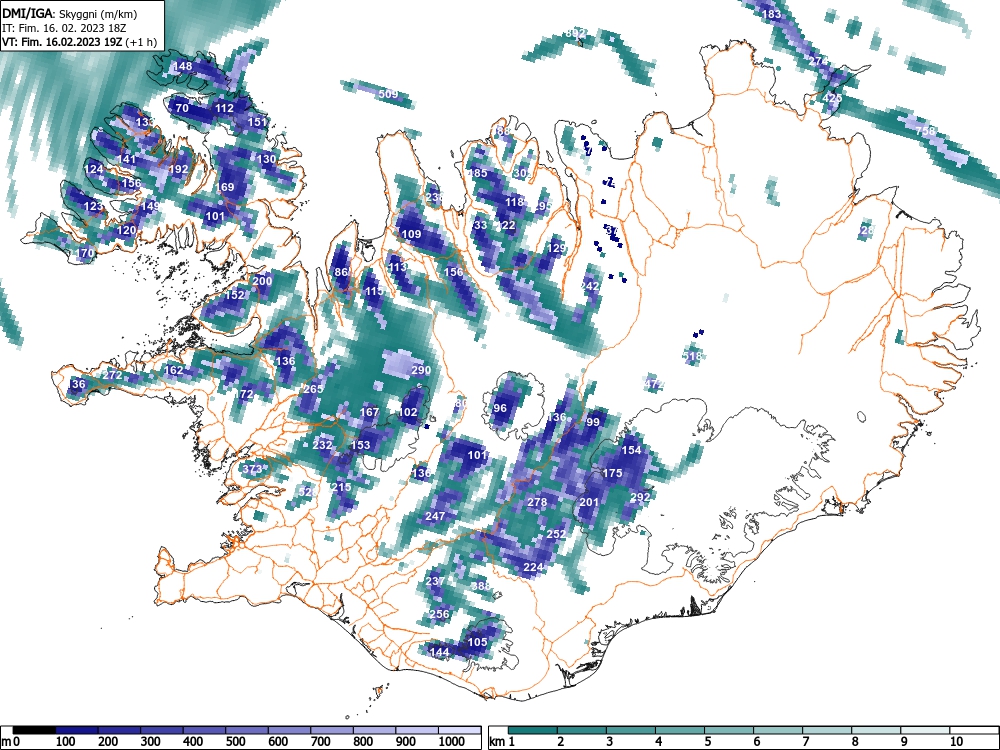
Task: Click the visibility value 278 on the map
Action: pyautogui.click(x=538, y=503)
